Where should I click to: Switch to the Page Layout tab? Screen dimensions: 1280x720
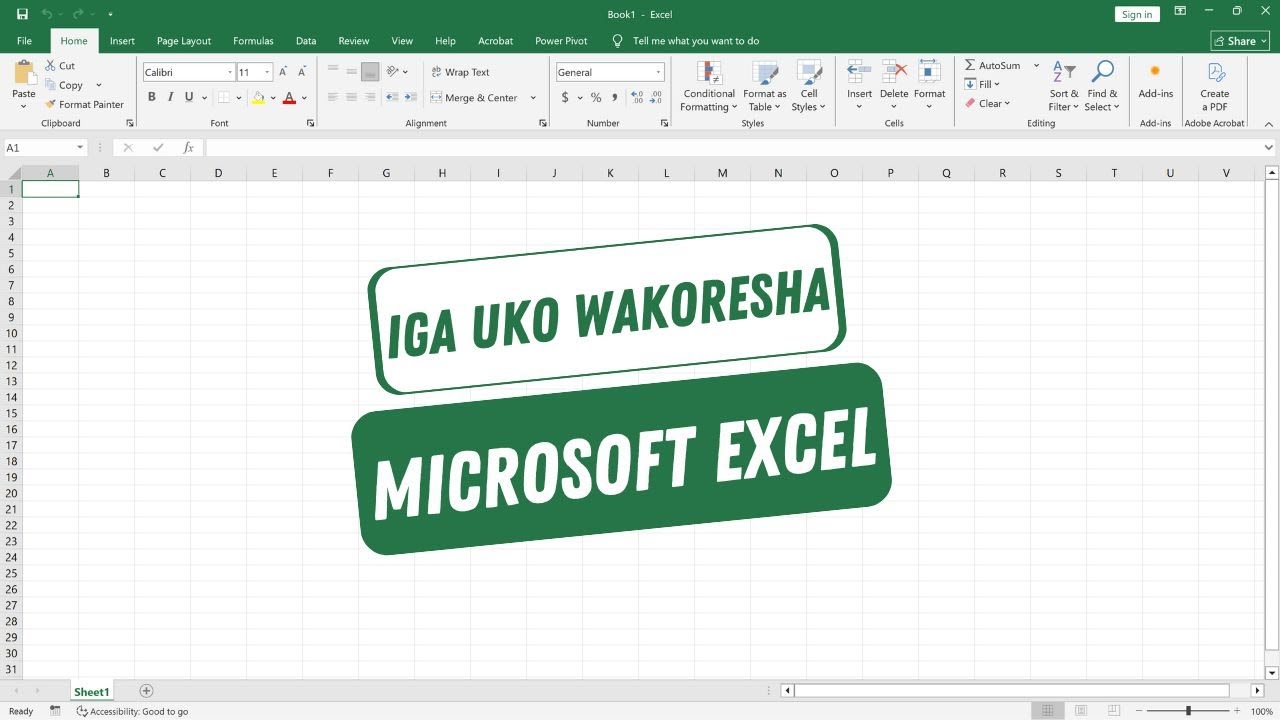[x=184, y=41]
